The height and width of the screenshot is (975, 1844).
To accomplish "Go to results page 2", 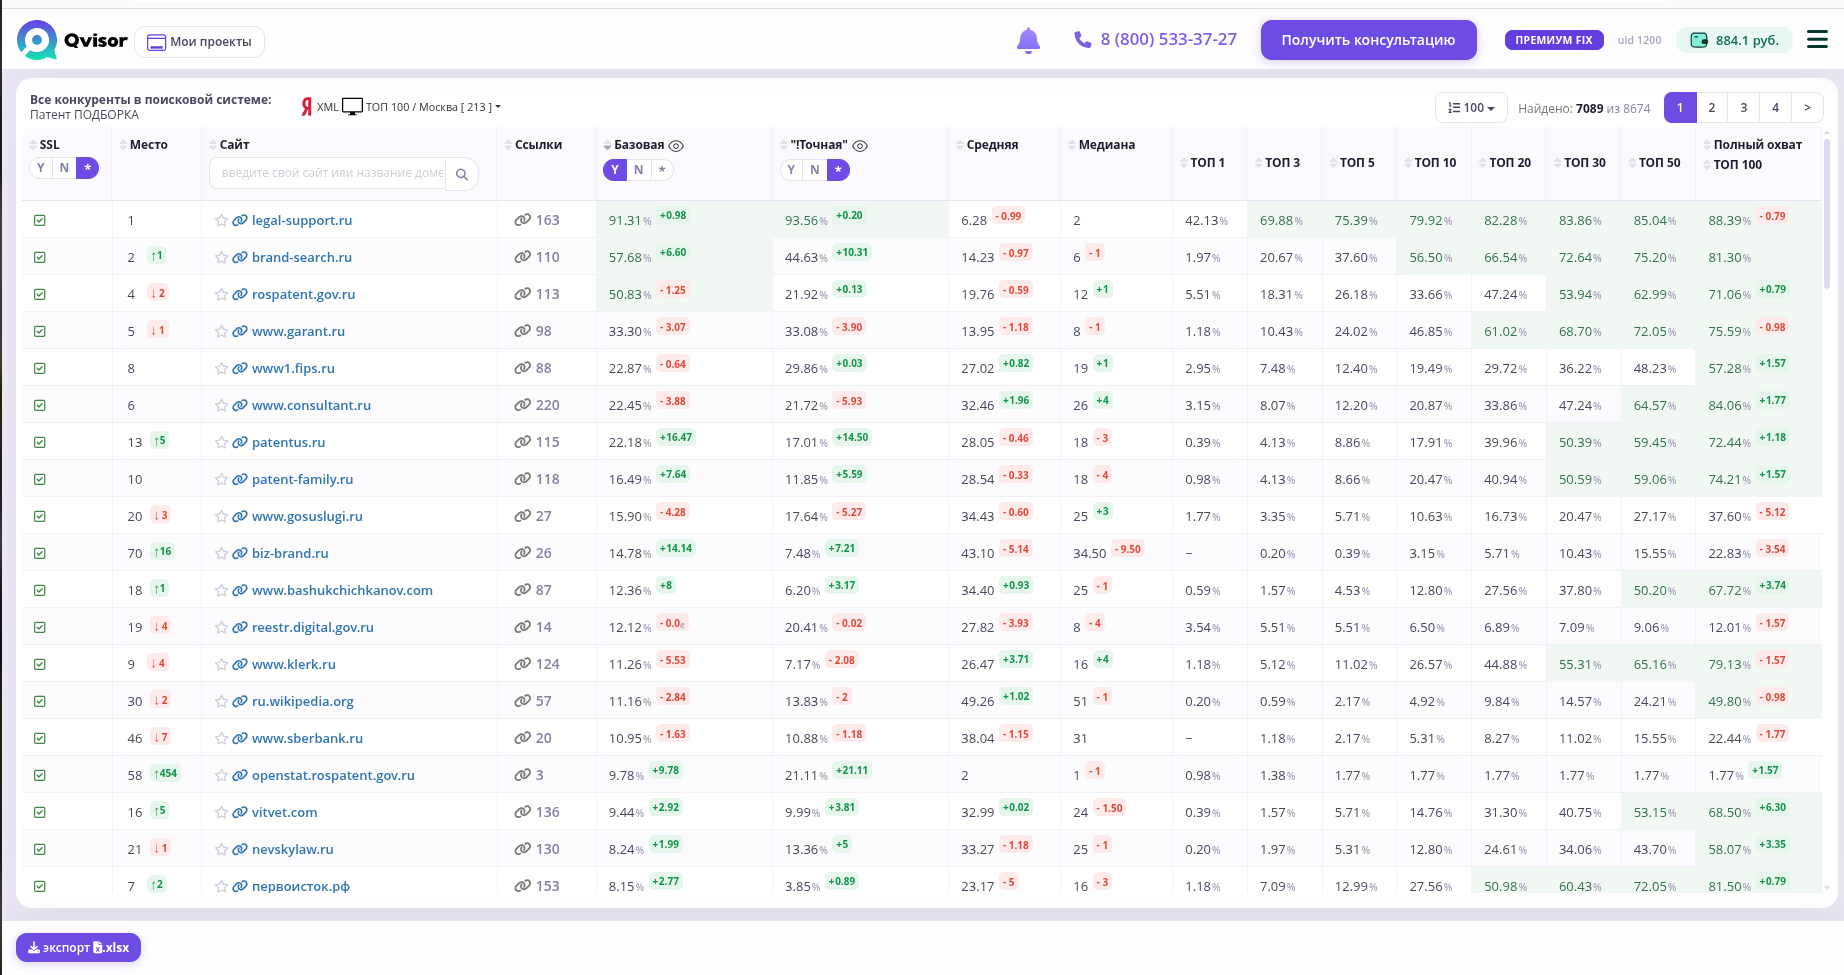I will point(1712,108).
